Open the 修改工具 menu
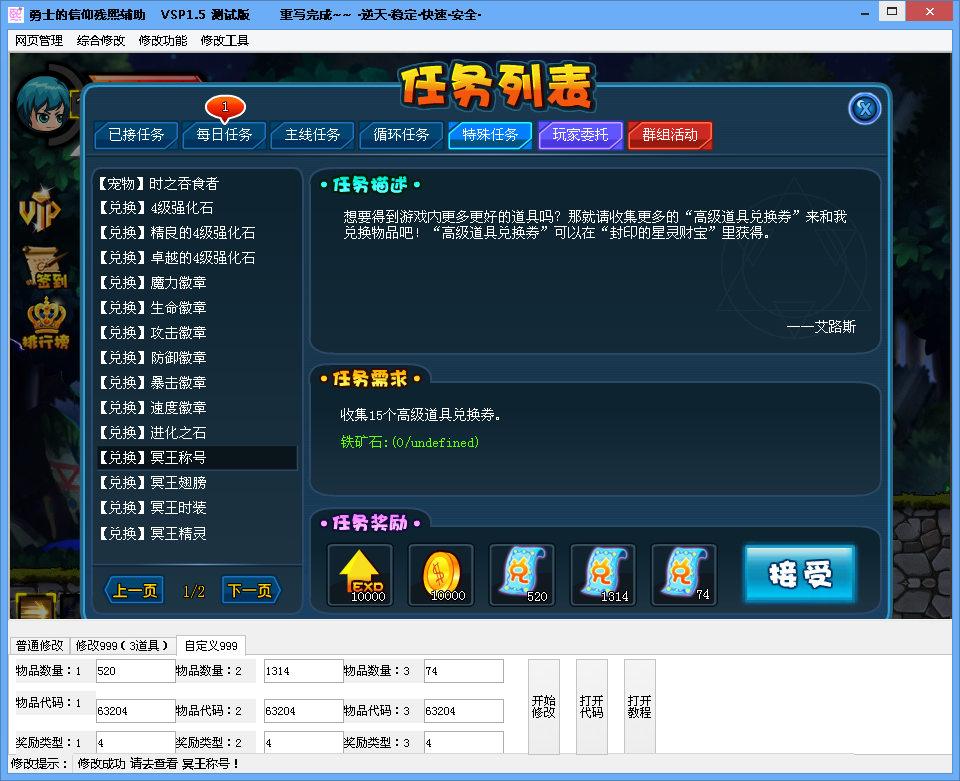The image size is (960, 781). click(x=224, y=41)
